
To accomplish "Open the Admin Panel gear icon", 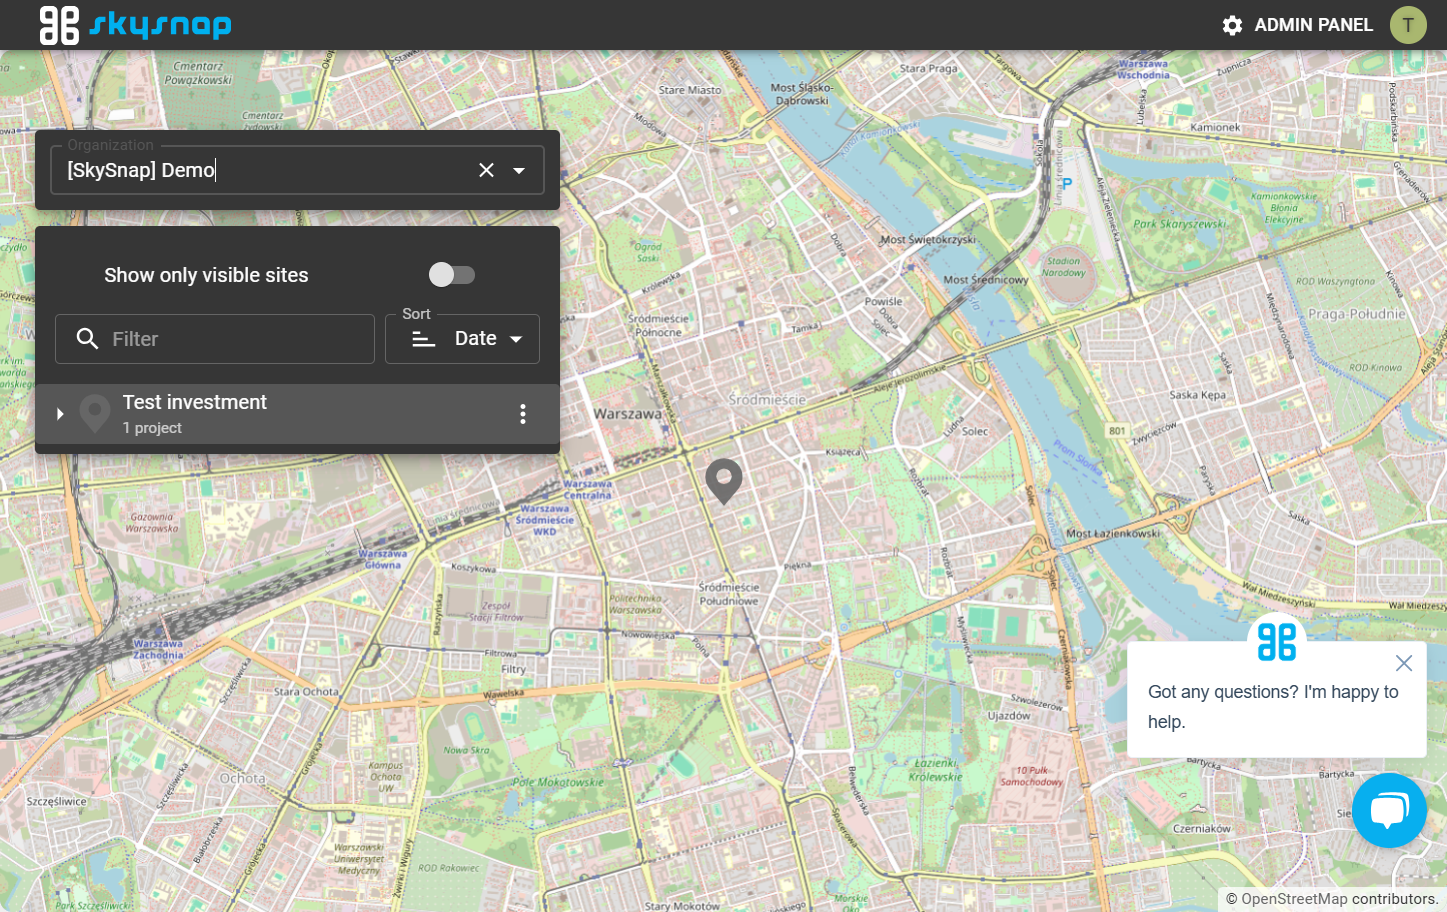I will (x=1232, y=25).
